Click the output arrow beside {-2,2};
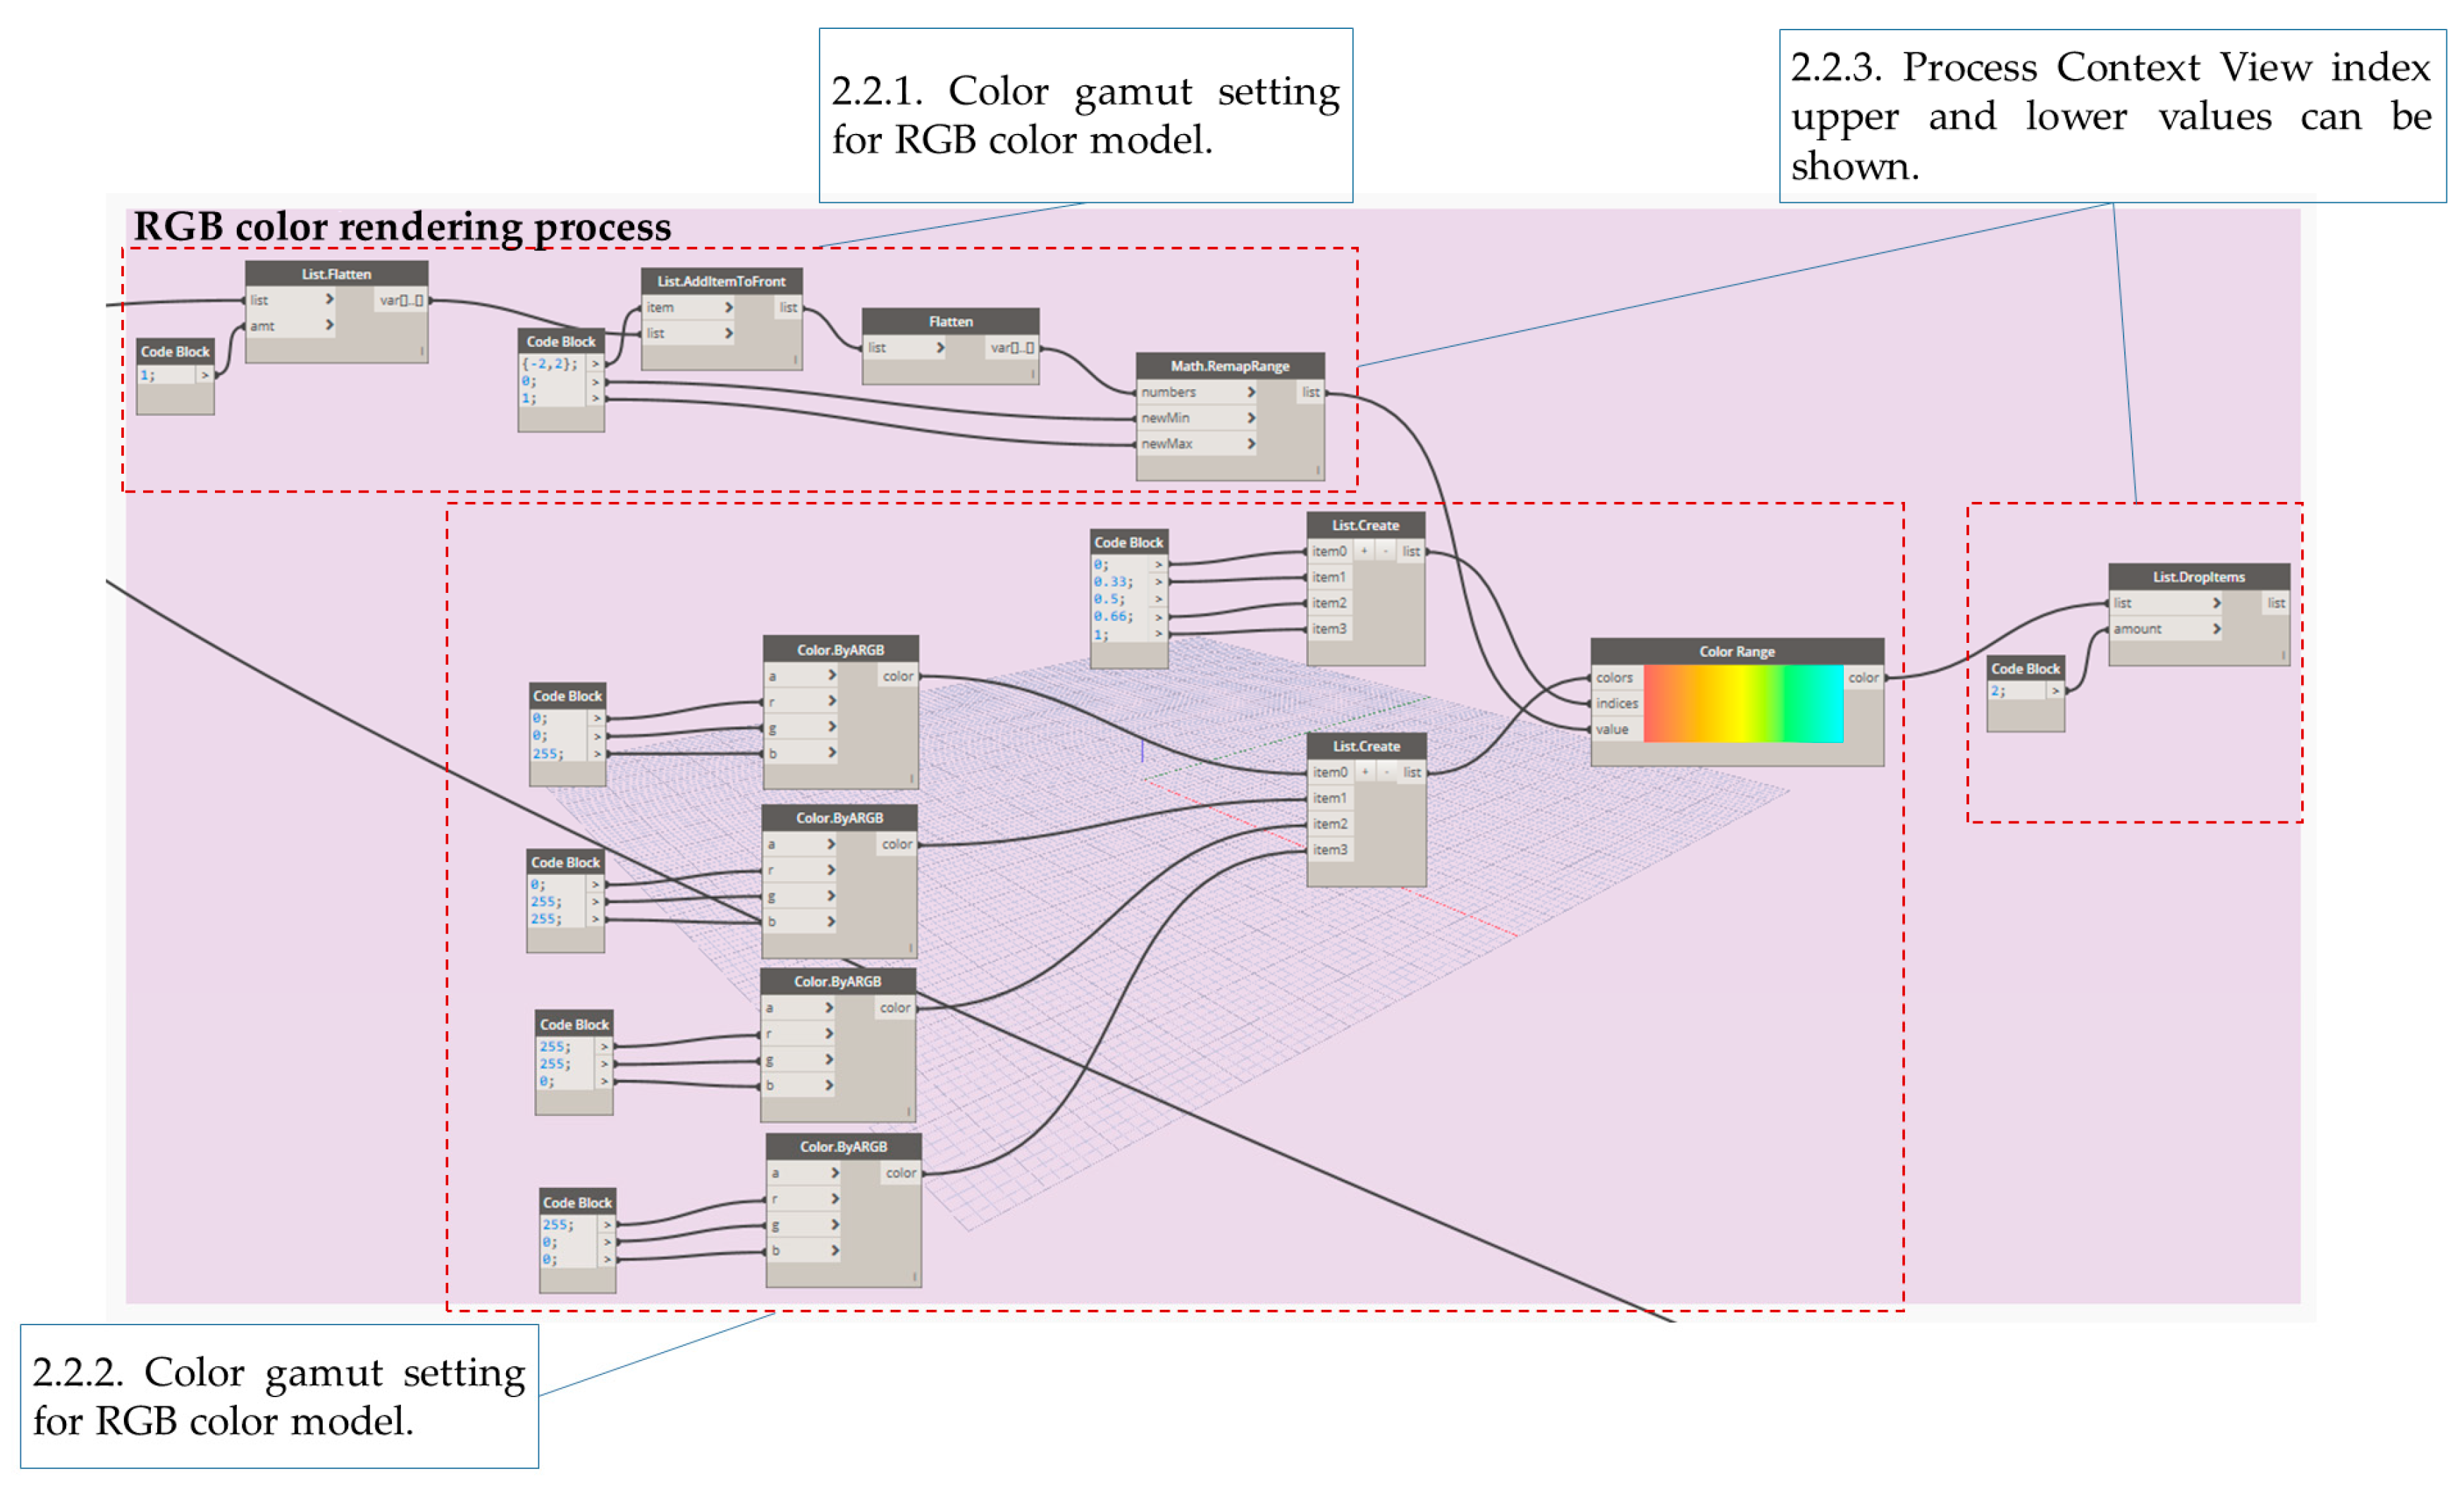Viewport: 2464px width, 1486px height. click(x=595, y=364)
